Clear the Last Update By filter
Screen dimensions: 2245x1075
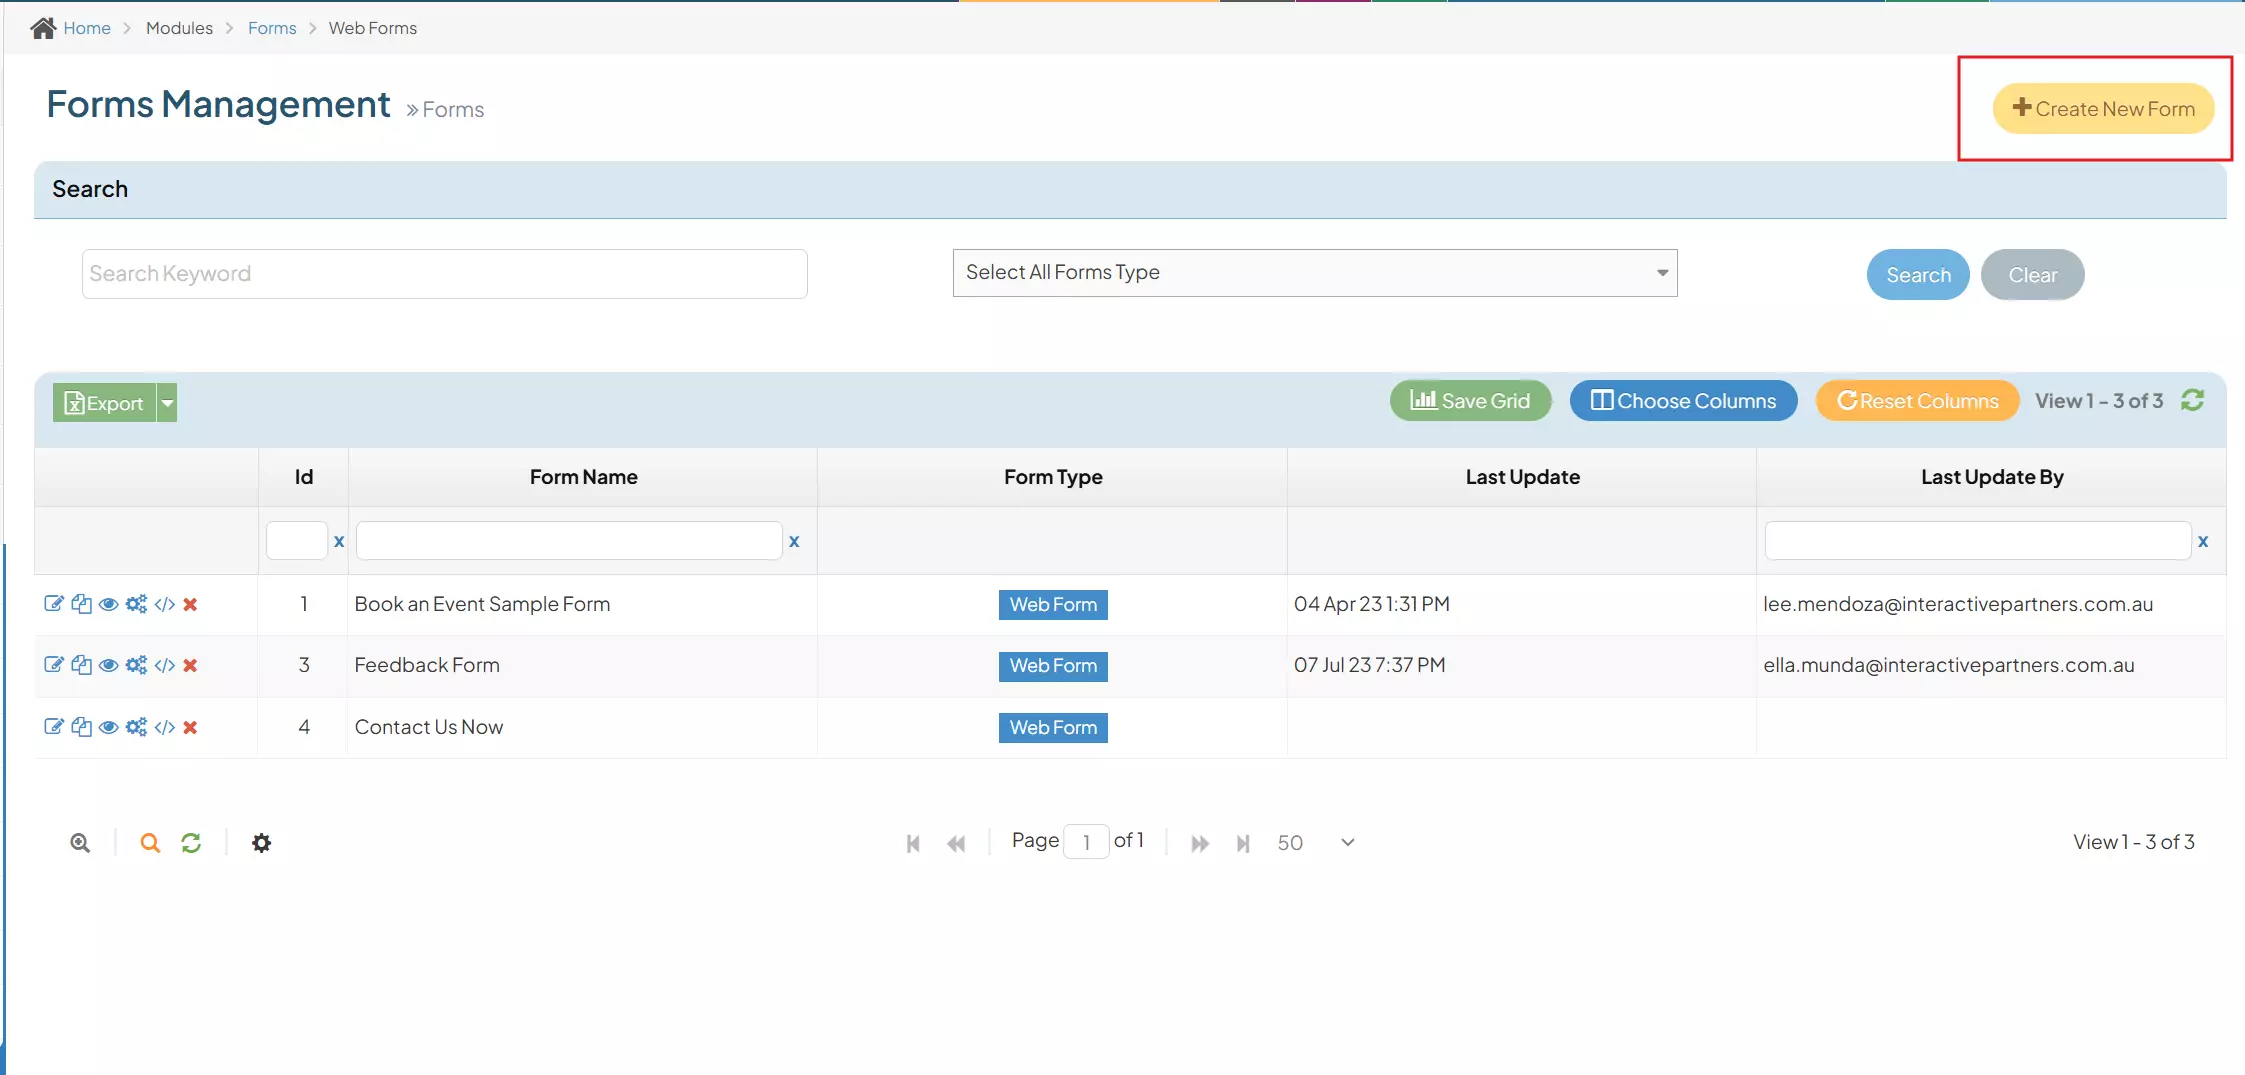(x=2204, y=540)
